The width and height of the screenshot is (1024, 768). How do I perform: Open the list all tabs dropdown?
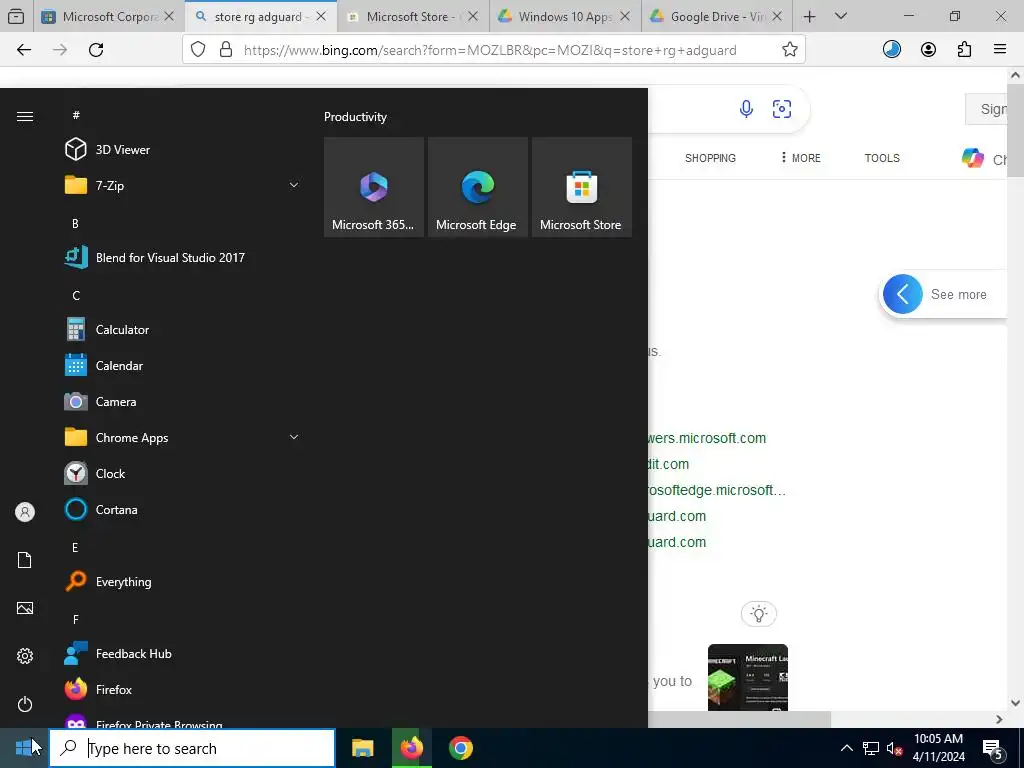[840, 17]
